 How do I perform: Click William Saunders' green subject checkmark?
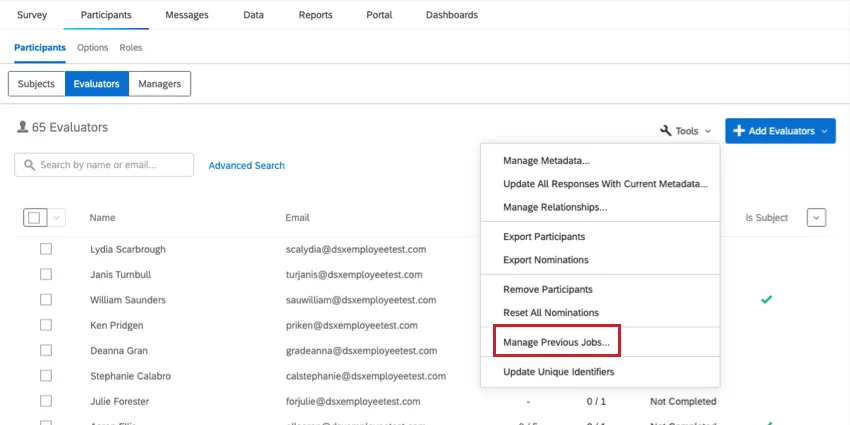tap(767, 299)
